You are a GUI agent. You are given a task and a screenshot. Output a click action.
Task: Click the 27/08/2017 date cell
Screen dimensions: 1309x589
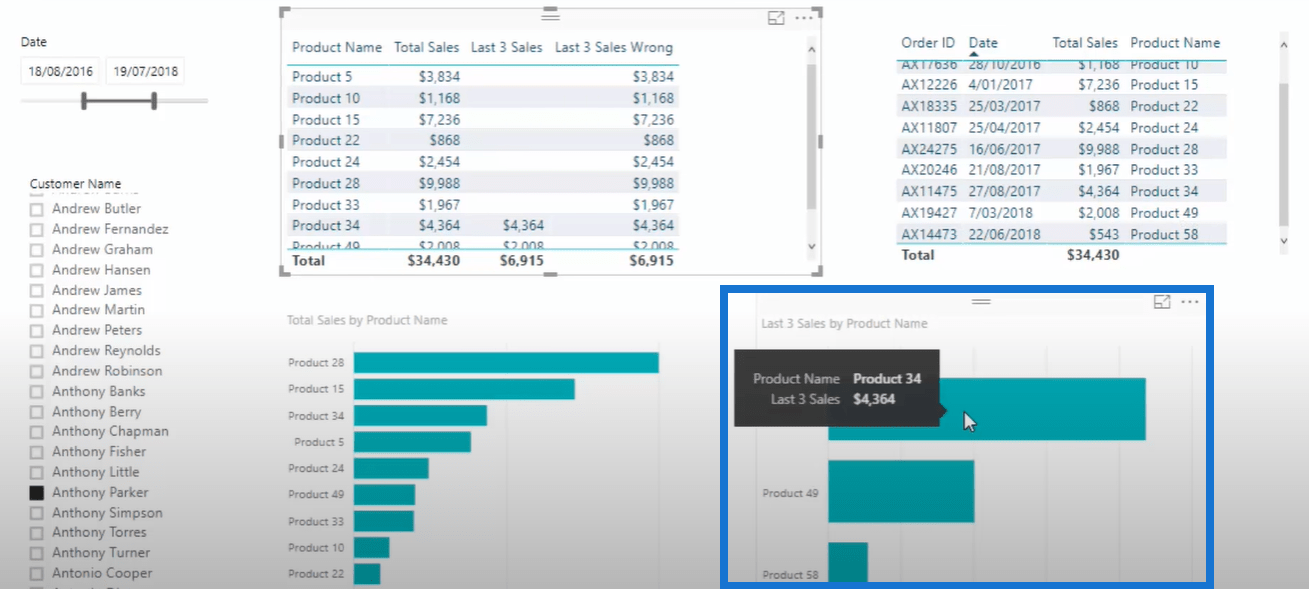point(1004,191)
